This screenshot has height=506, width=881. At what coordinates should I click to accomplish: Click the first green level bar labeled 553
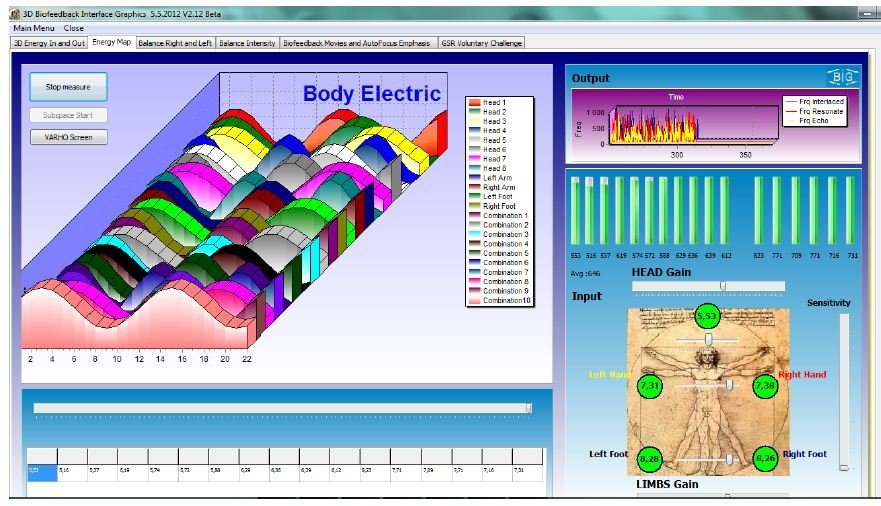[x=575, y=210]
